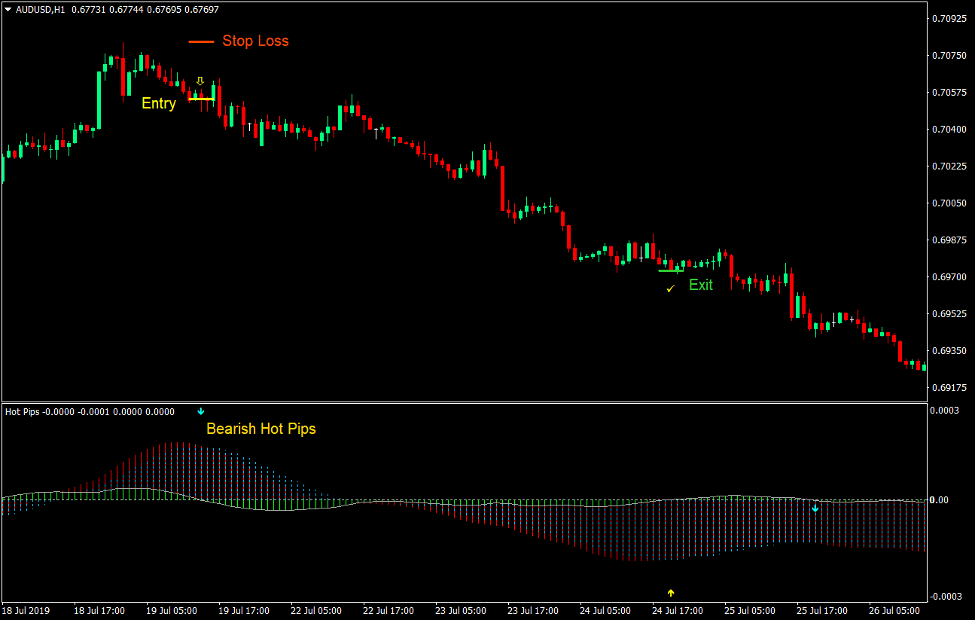Screen dimensions: 977x620
Task: Select the cyan down arrow signal in indicator window
Action: 201,410
